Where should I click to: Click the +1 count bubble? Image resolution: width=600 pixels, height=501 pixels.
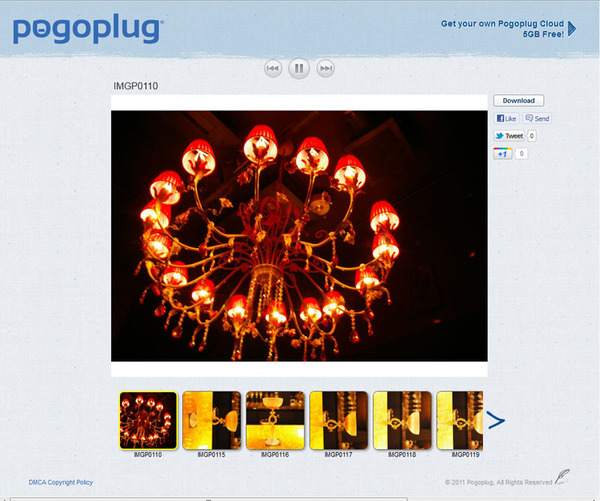pos(521,154)
